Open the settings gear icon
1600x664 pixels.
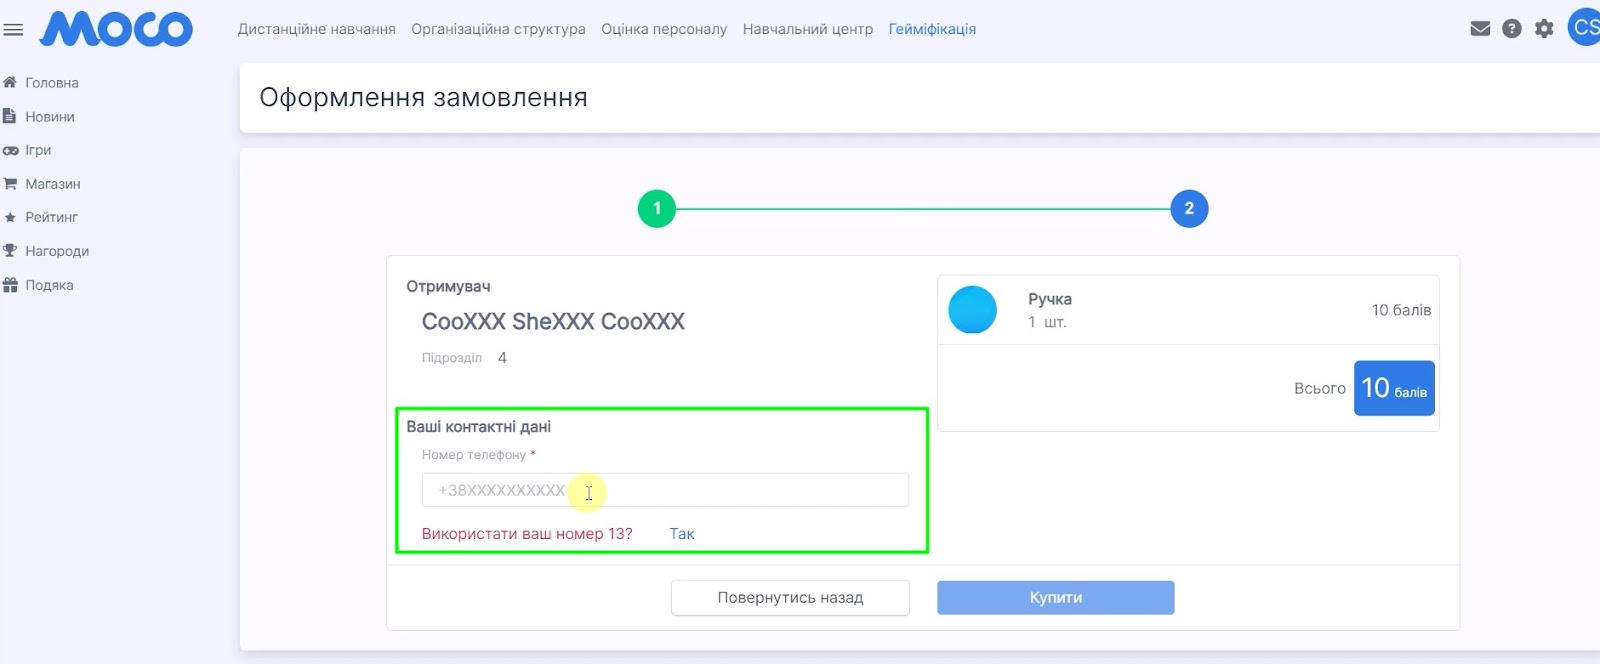click(1544, 29)
